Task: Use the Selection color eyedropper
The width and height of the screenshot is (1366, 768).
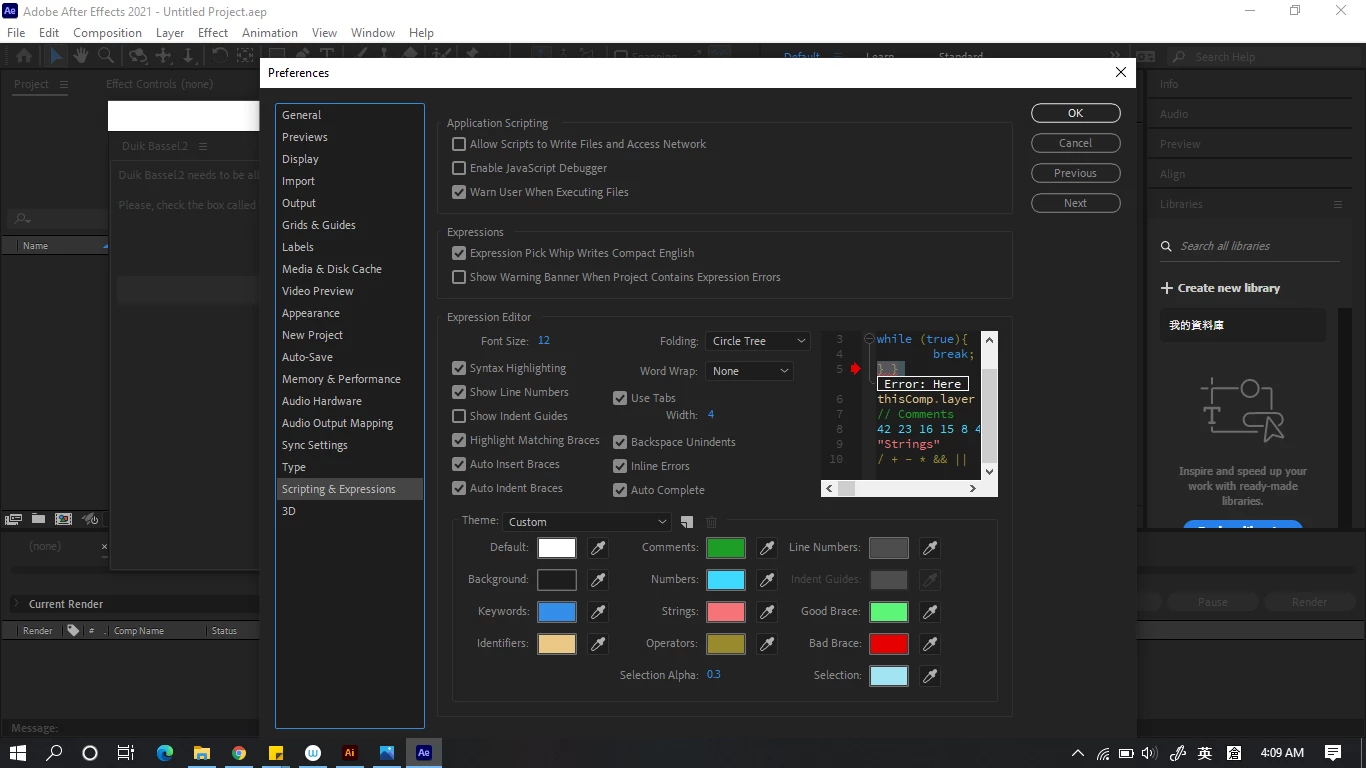Action: [930, 676]
